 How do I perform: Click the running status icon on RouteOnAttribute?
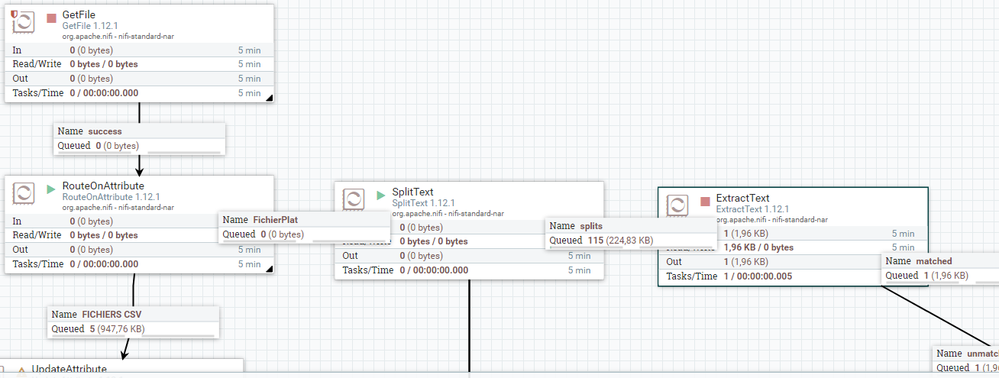(x=52, y=189)
